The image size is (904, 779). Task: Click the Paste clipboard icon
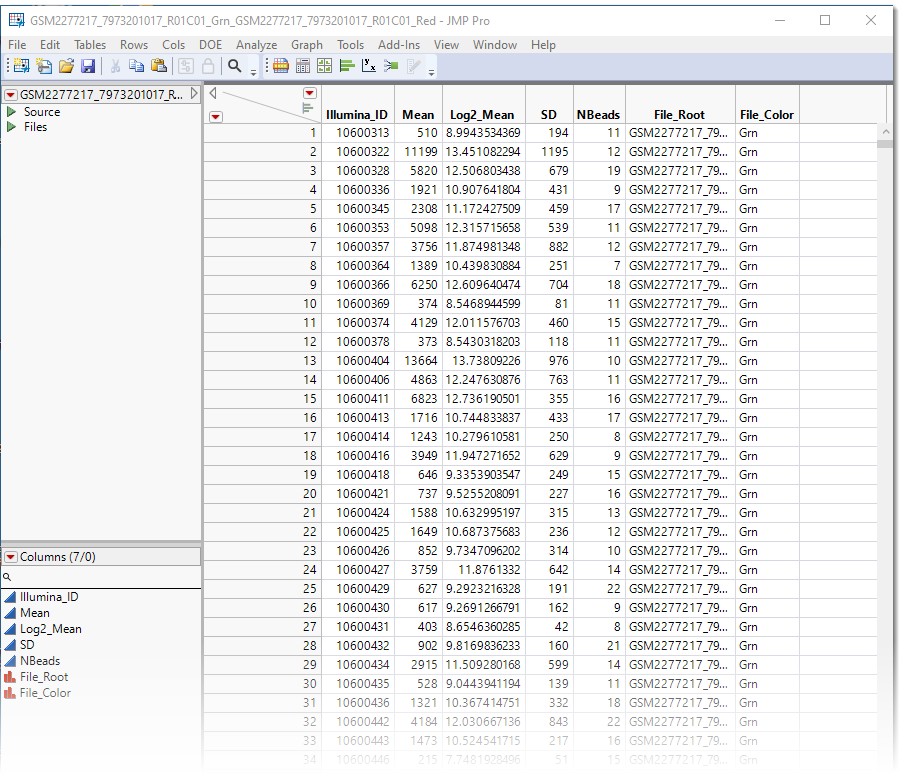point(159,66)
